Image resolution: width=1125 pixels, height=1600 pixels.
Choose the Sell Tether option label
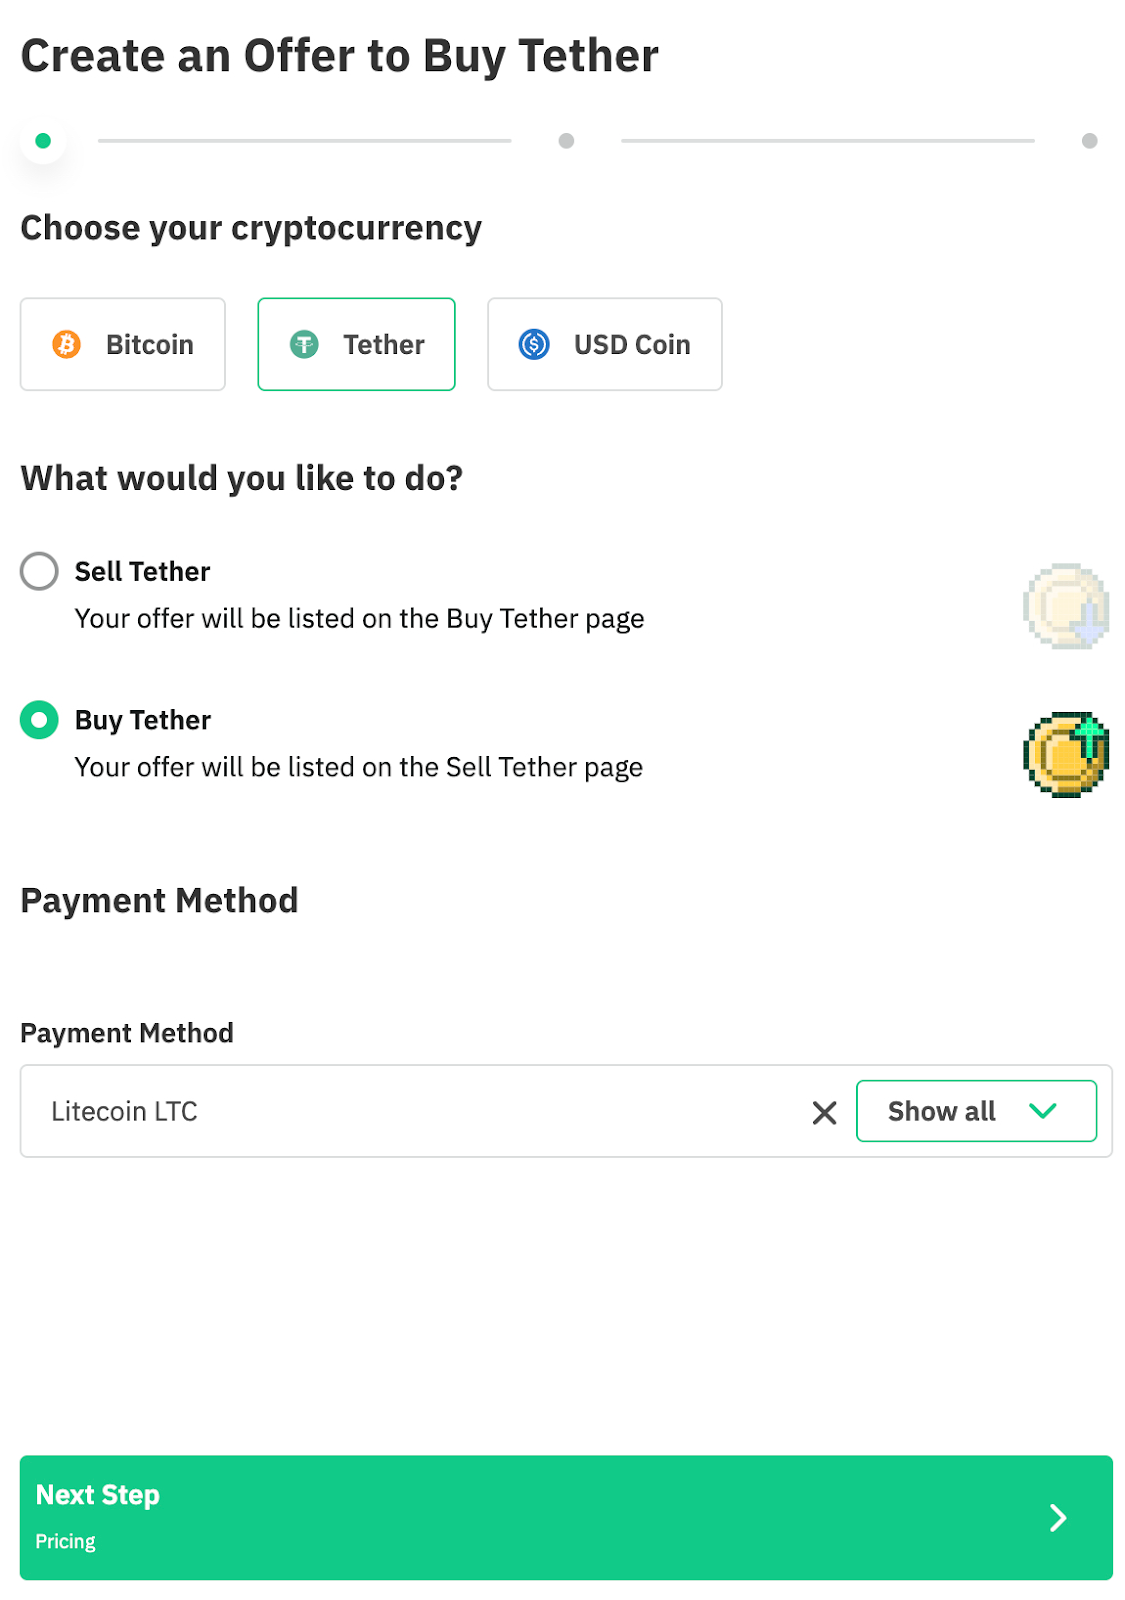(x=142, y=571)
